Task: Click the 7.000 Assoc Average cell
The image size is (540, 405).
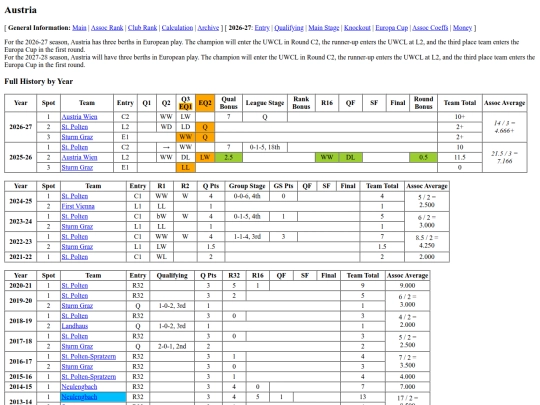Action: 407,387
